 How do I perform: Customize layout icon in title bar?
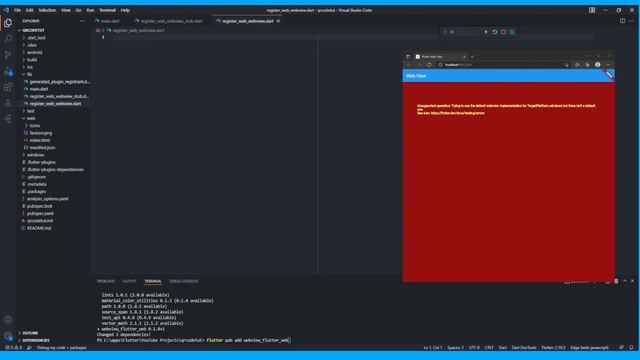592,10
